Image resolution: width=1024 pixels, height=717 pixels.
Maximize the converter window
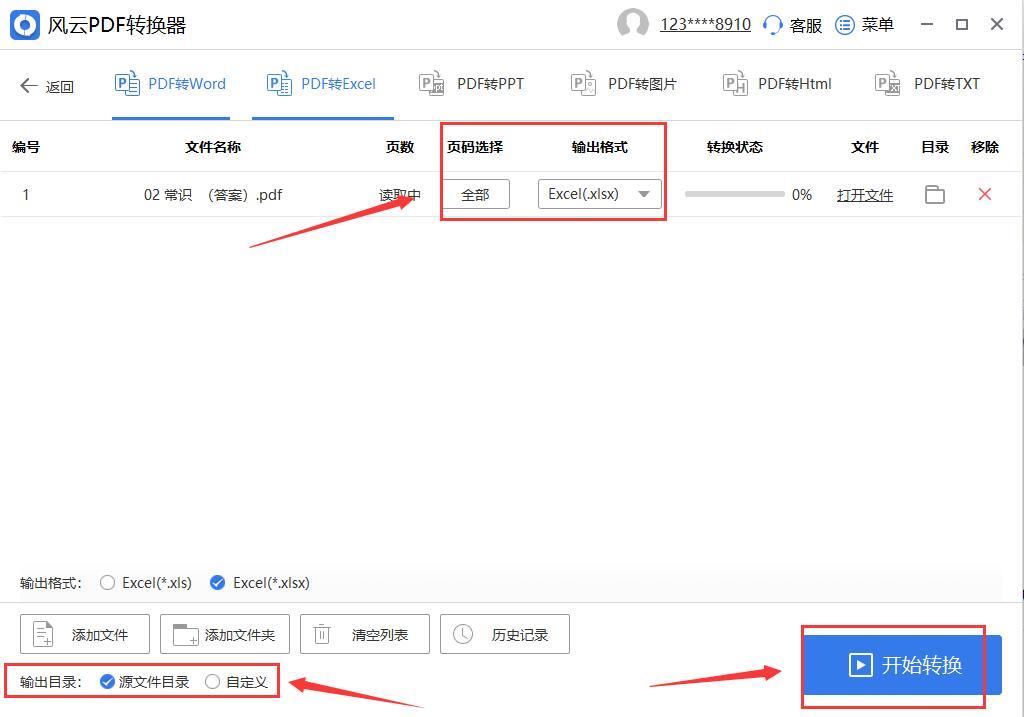point(961,24)
